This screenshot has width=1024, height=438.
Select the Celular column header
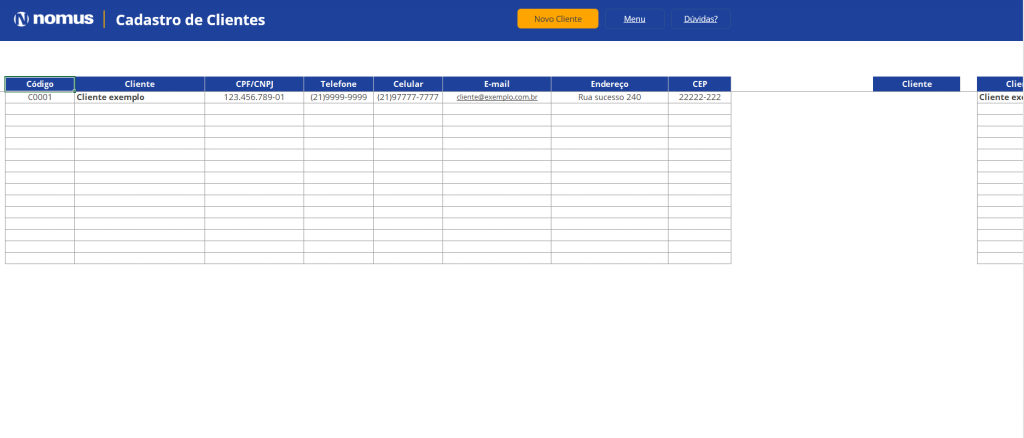tap(408, 84)
